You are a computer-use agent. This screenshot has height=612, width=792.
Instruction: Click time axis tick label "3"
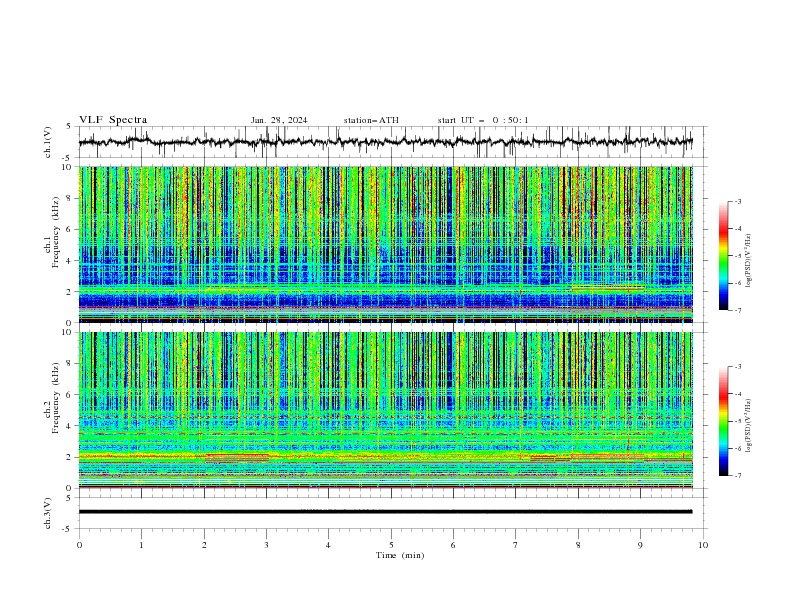tap(266, 545)
